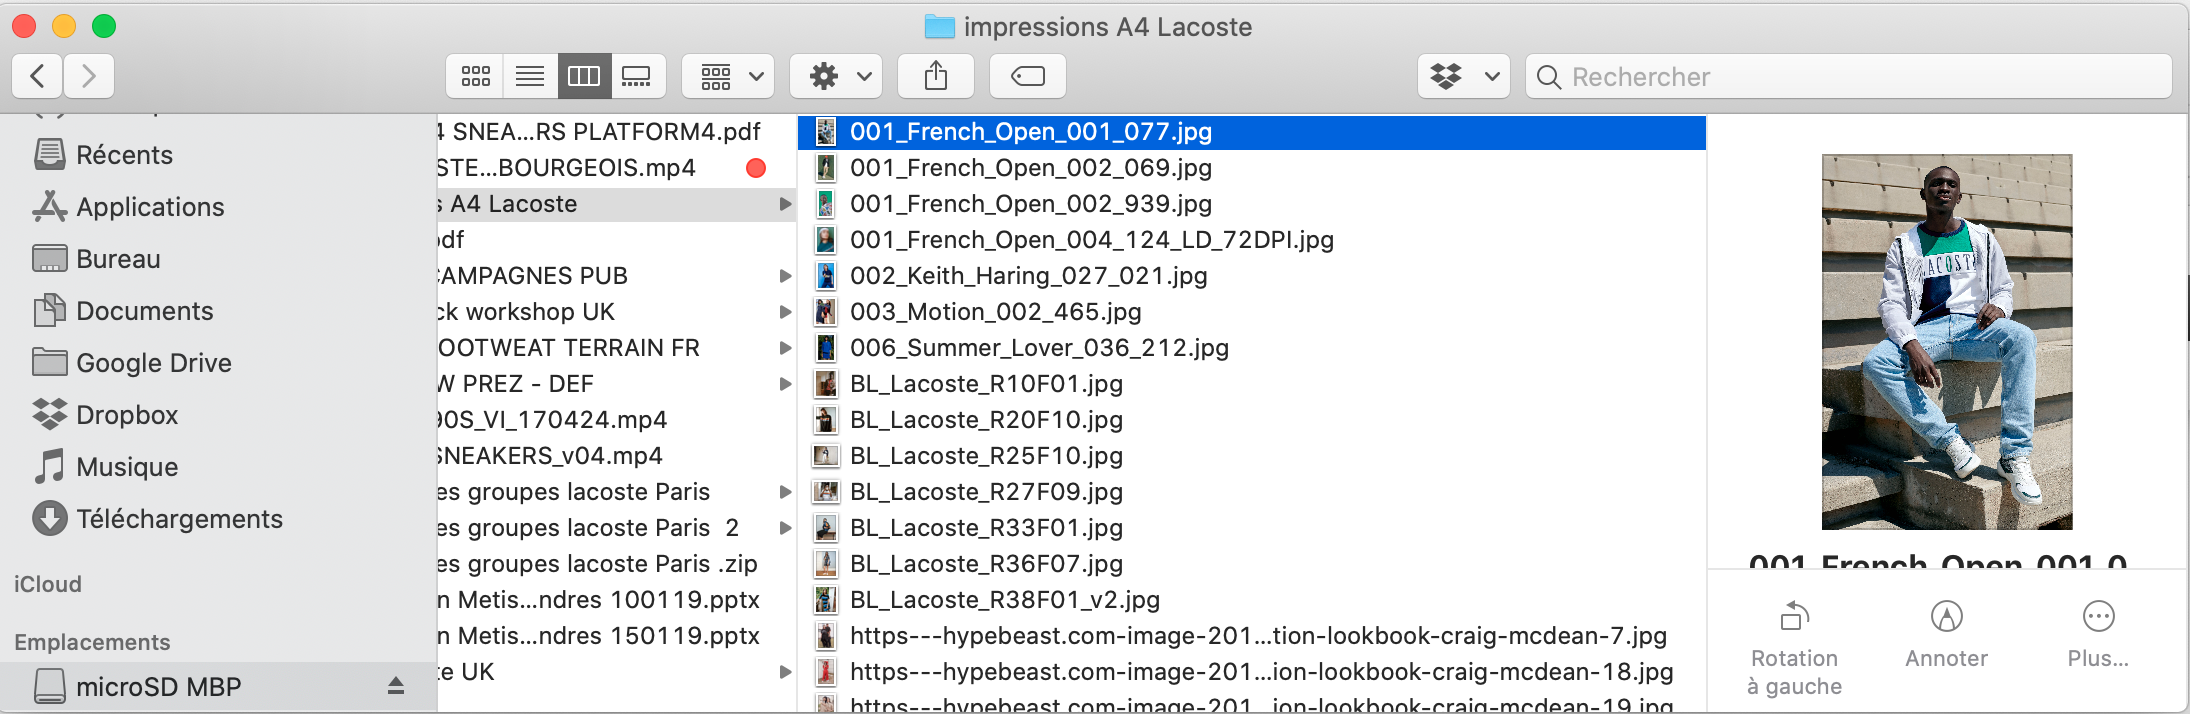
Task: Click the Share toolbar icon
Action: [x=935, y=76]
